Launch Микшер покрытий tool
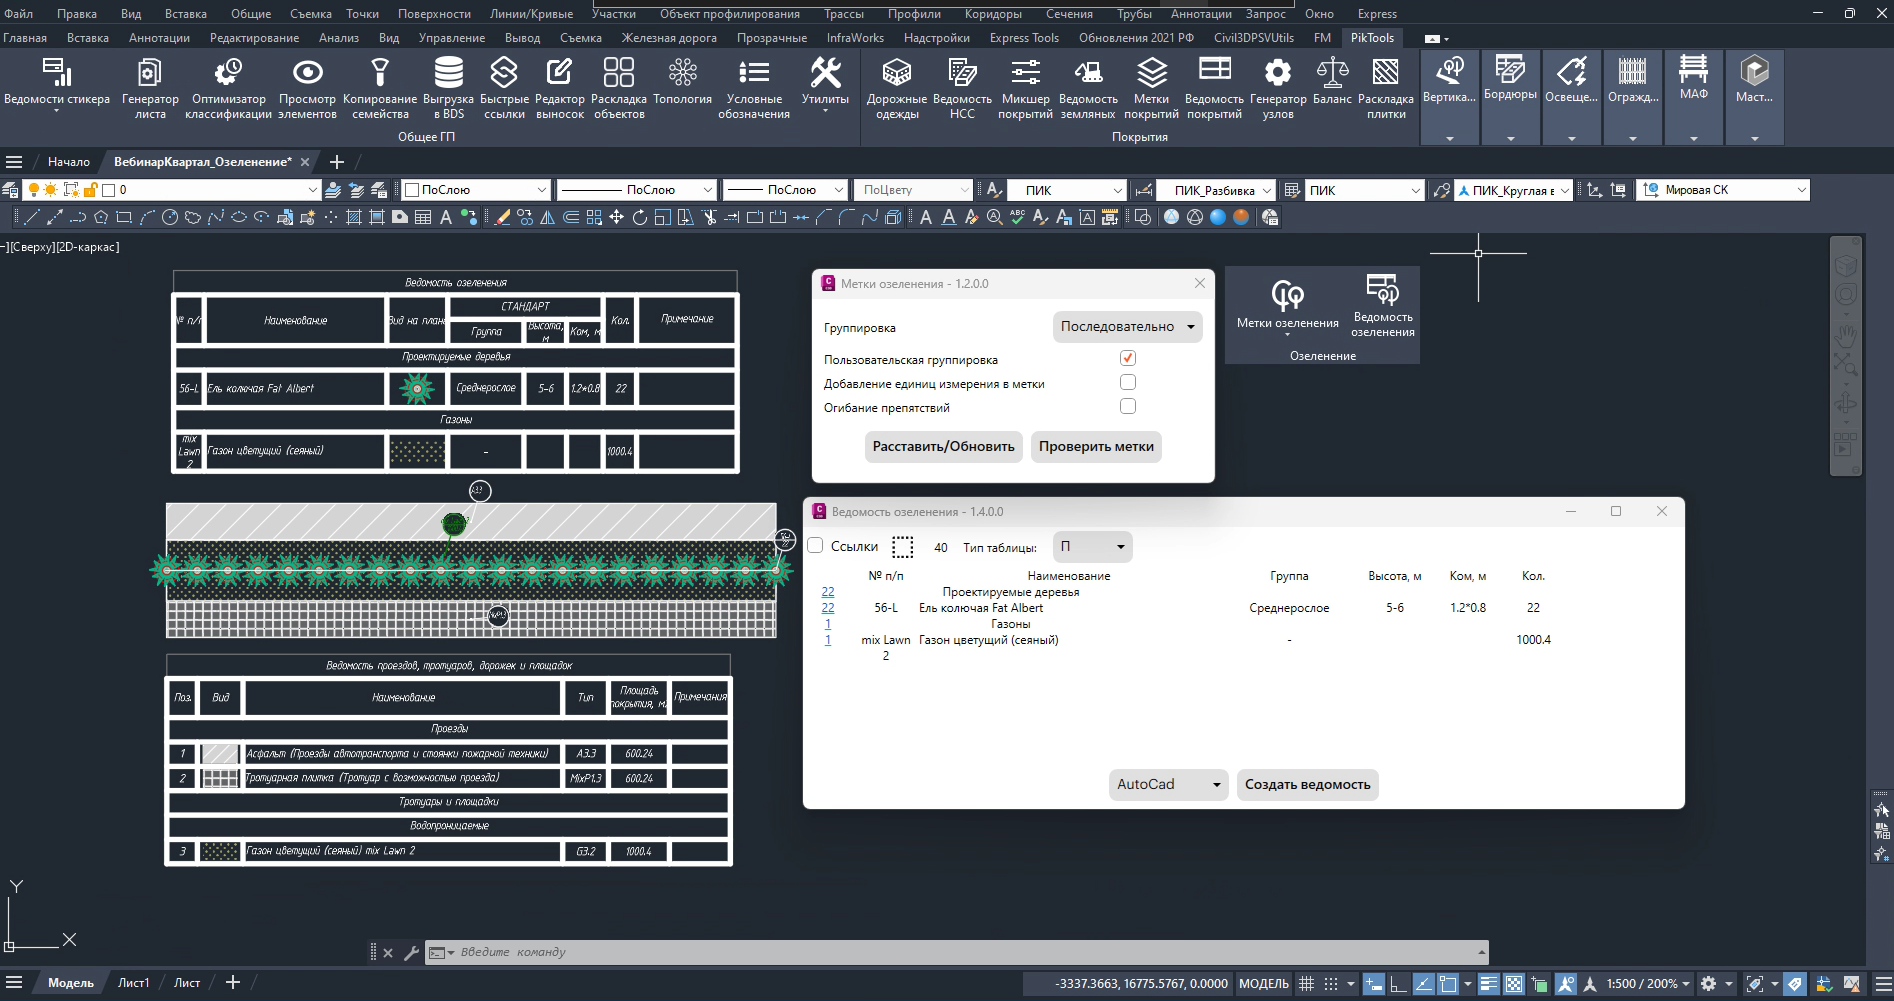Screen dimensions: 1894x1001 (x=1025, y=88)
